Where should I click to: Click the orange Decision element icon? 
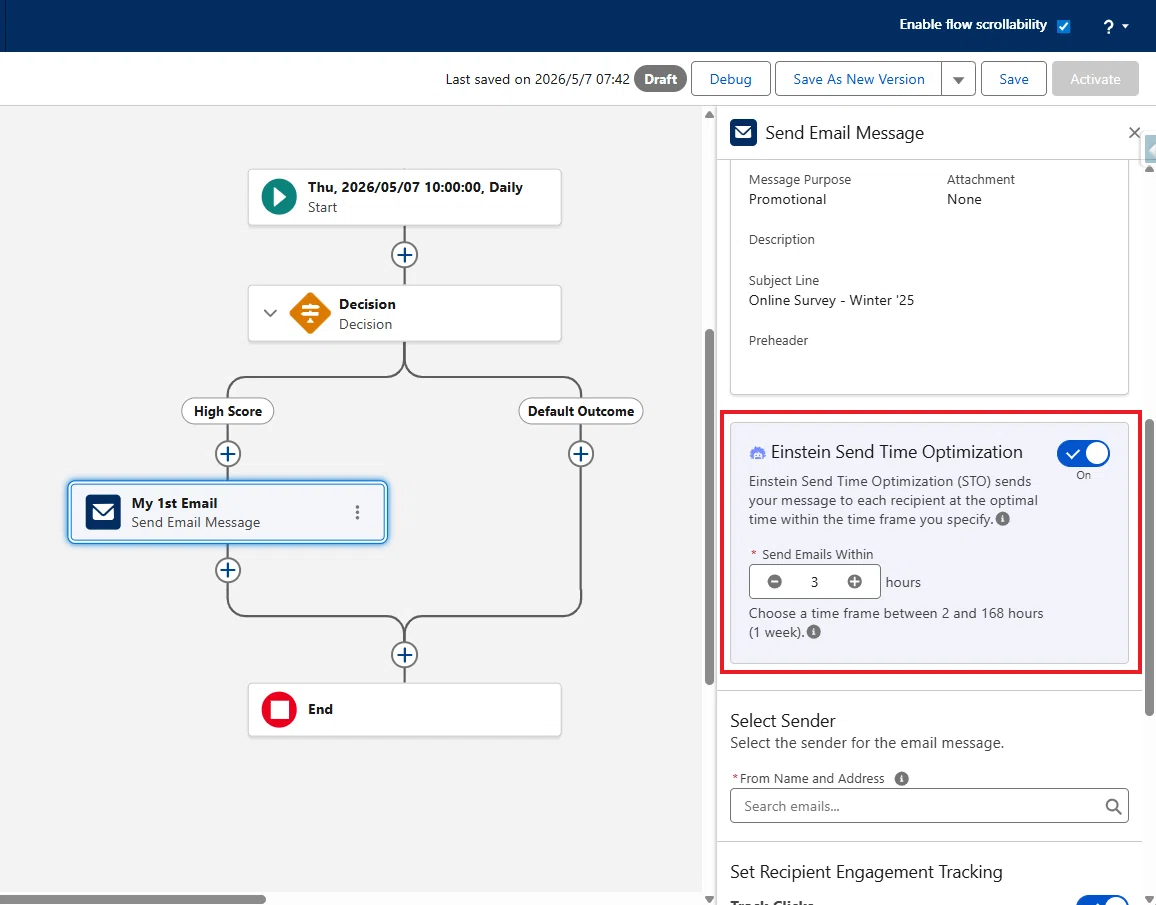pyautogui.click(x=310, y=313)
